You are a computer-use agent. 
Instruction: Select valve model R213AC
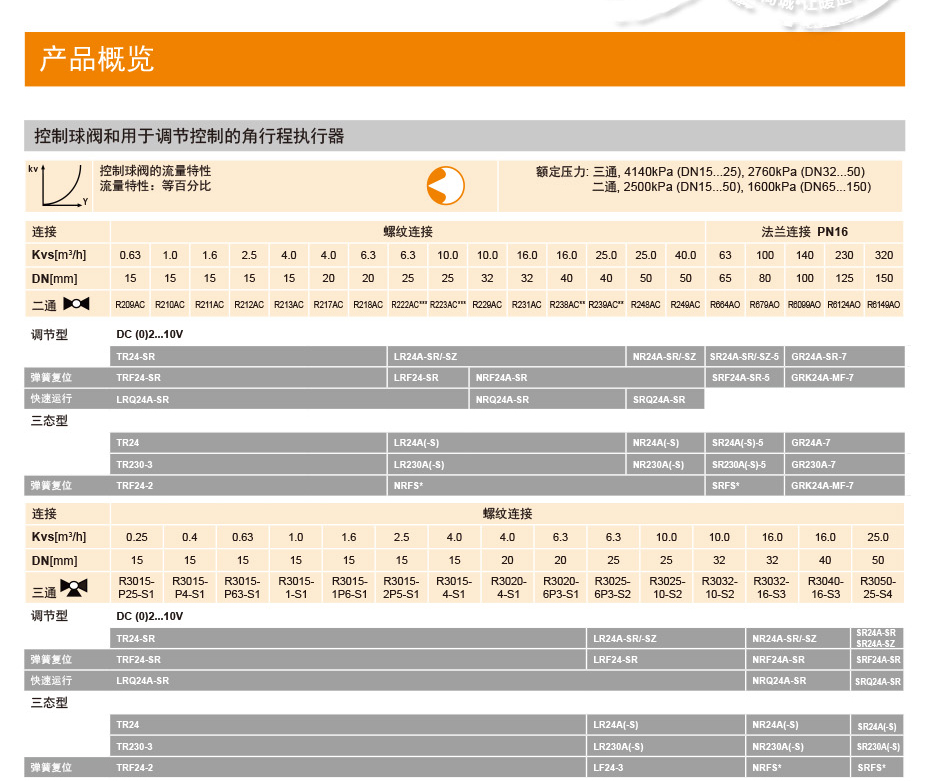click(289, 304)
